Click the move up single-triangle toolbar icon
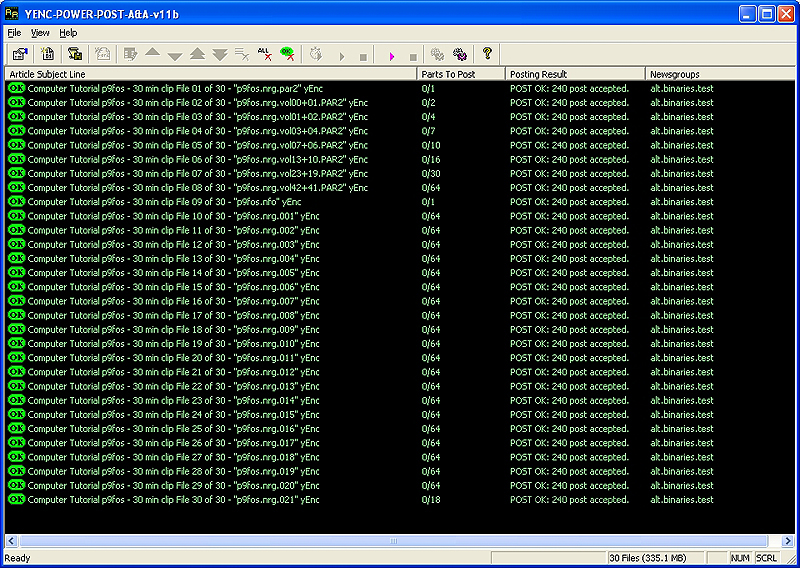The width and height of the screenshot is (800, 568). tap(153, 52)
